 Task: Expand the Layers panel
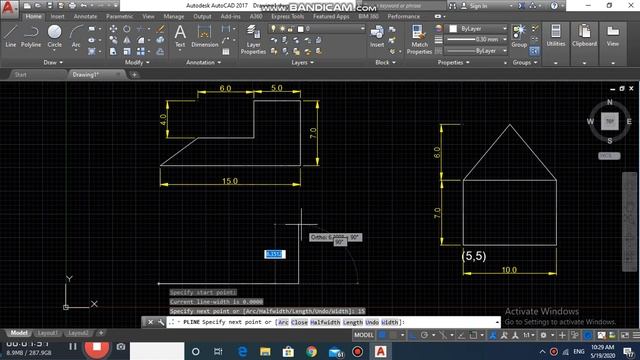click(x=302, y=62)
